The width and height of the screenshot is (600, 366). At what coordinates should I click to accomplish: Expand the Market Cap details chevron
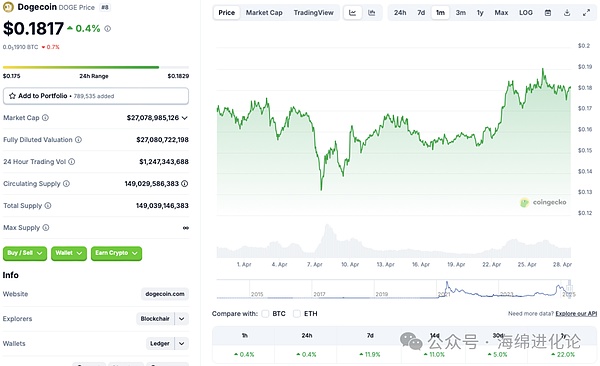pyautogui.click(x=184, y=118)
